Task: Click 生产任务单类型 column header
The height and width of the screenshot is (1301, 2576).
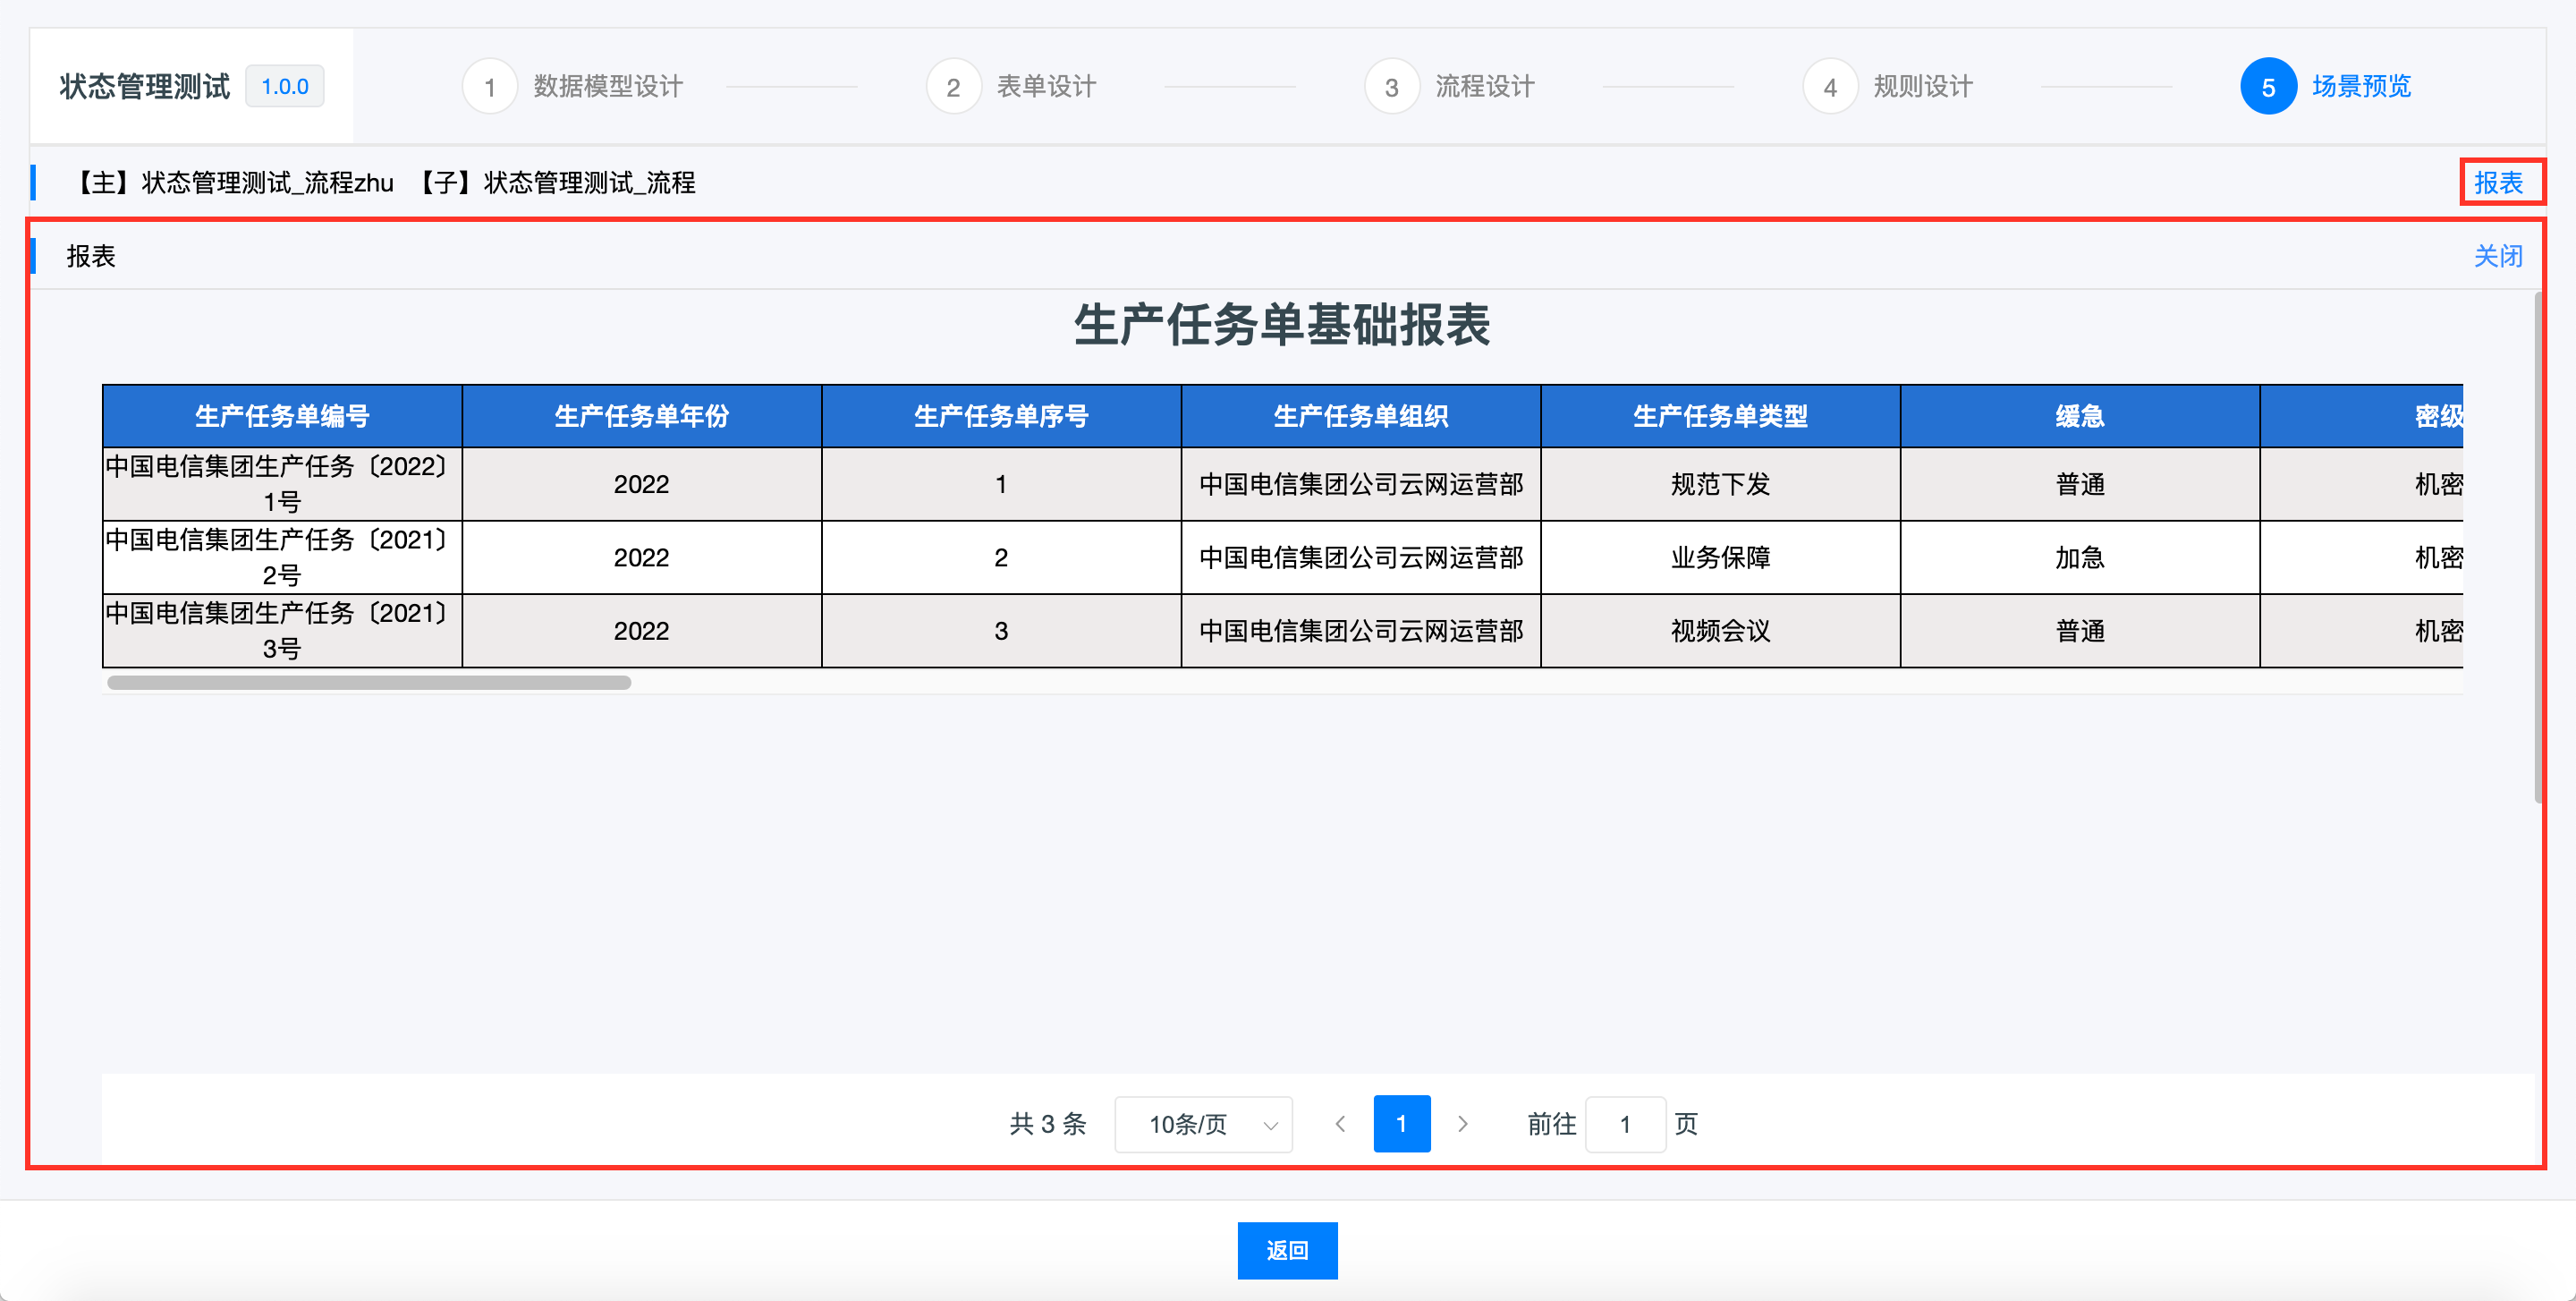Action: tap(1720, 416)
